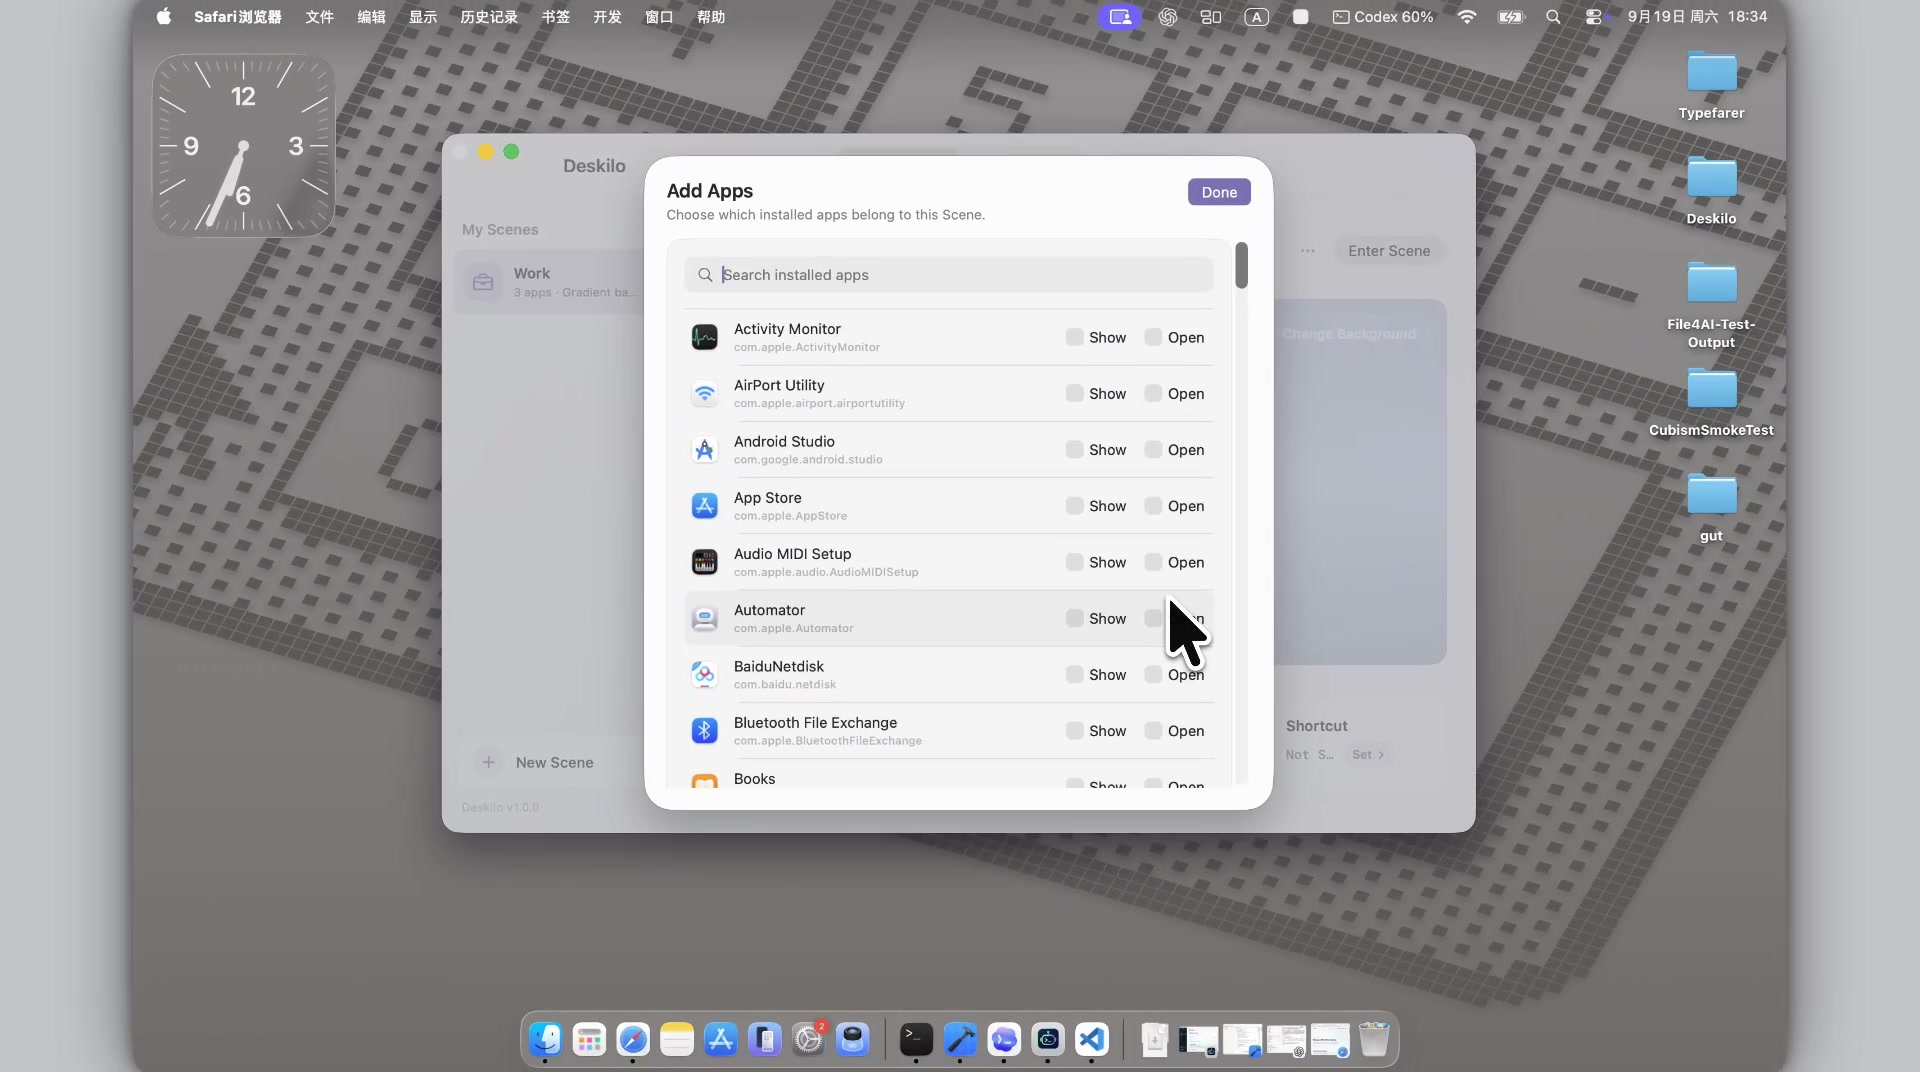Open the 历史记录 menu
The image size is (1920, 1072).
489,17
